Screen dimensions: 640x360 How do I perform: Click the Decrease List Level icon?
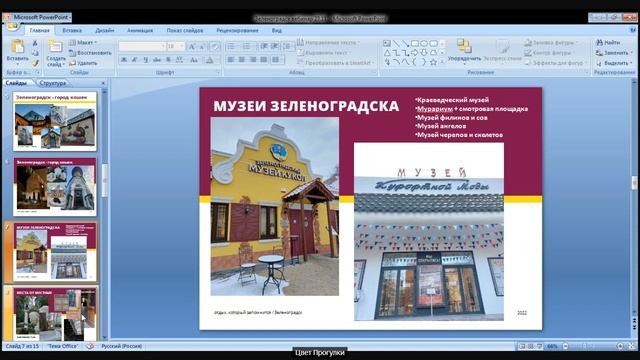[264, 47]
